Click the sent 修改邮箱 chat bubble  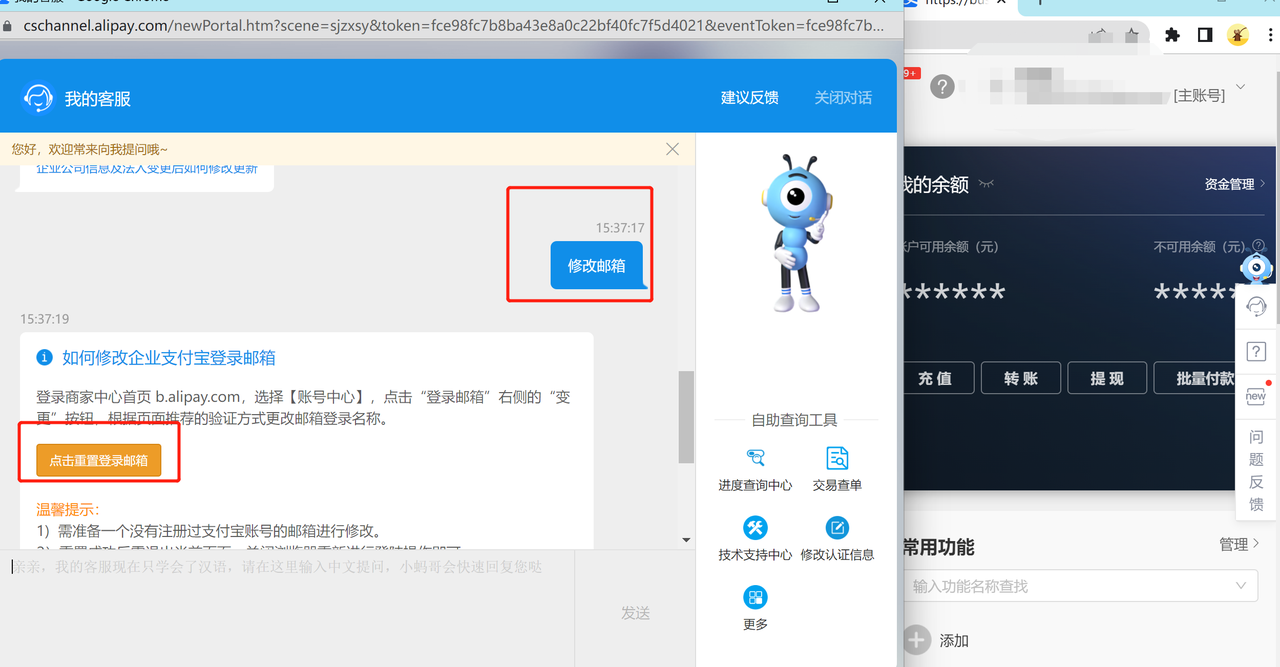(597, 266)
